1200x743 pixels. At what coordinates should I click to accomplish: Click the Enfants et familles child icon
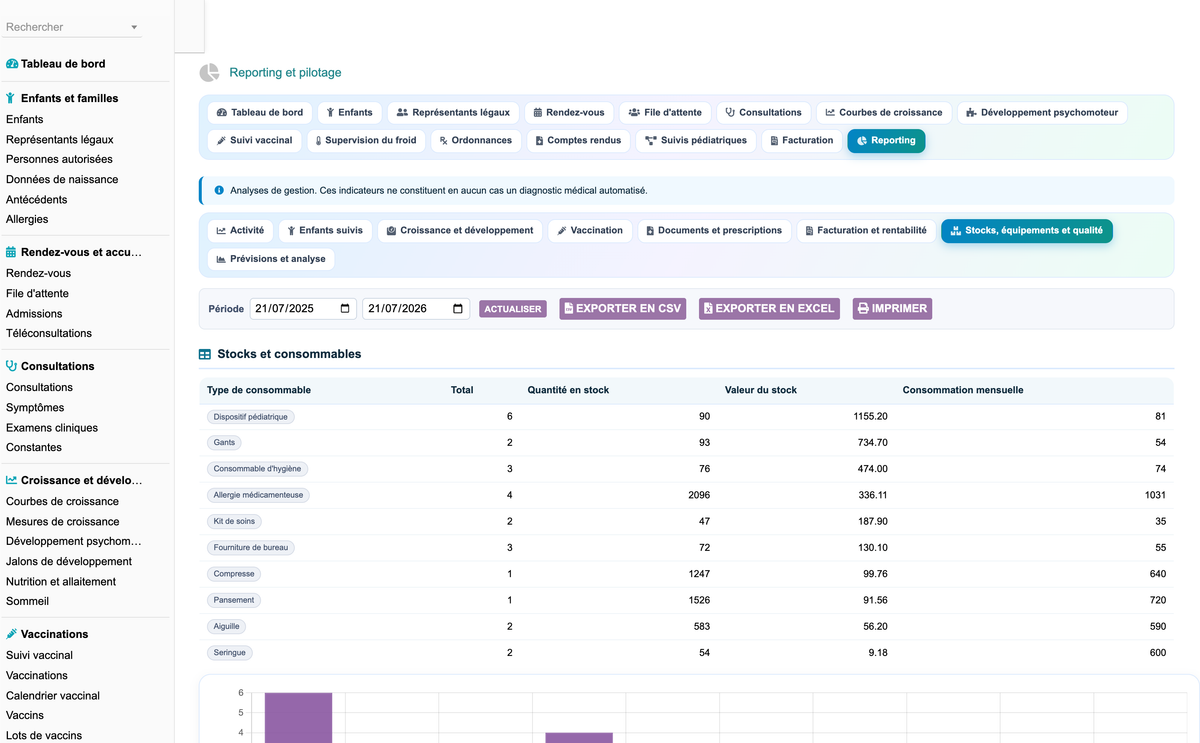click(11, 98)
